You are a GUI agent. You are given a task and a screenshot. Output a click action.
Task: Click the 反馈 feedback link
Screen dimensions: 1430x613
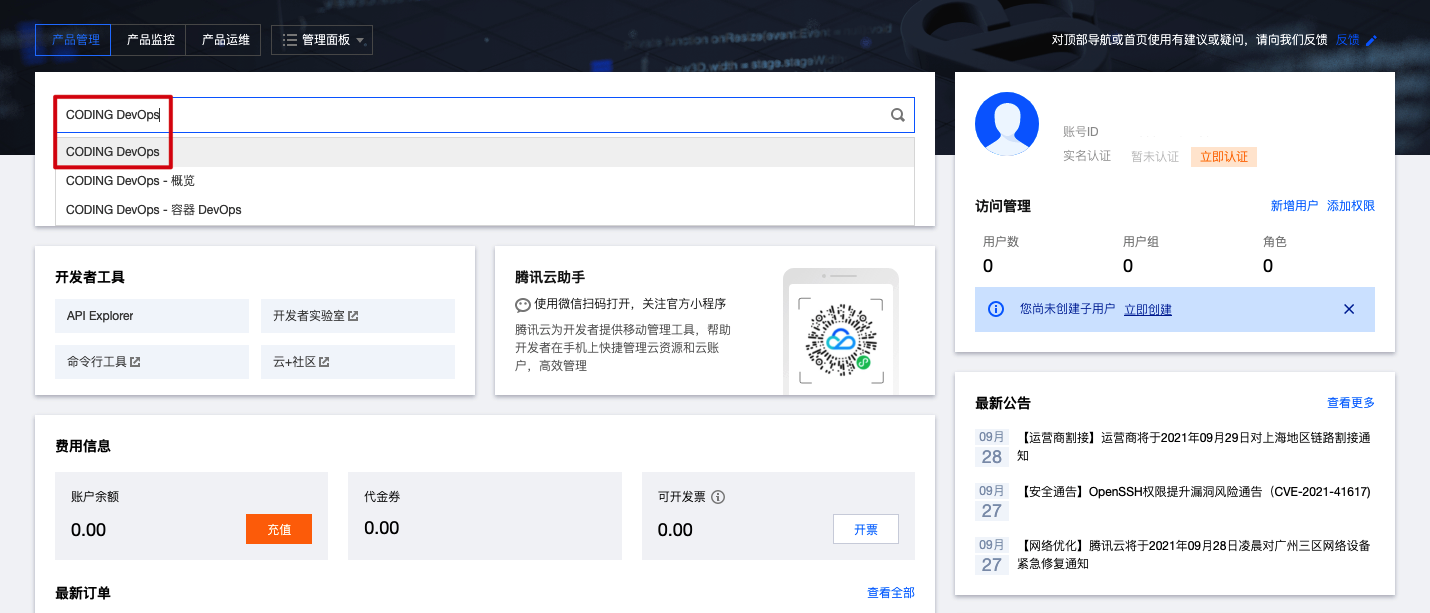(1348, 40)
